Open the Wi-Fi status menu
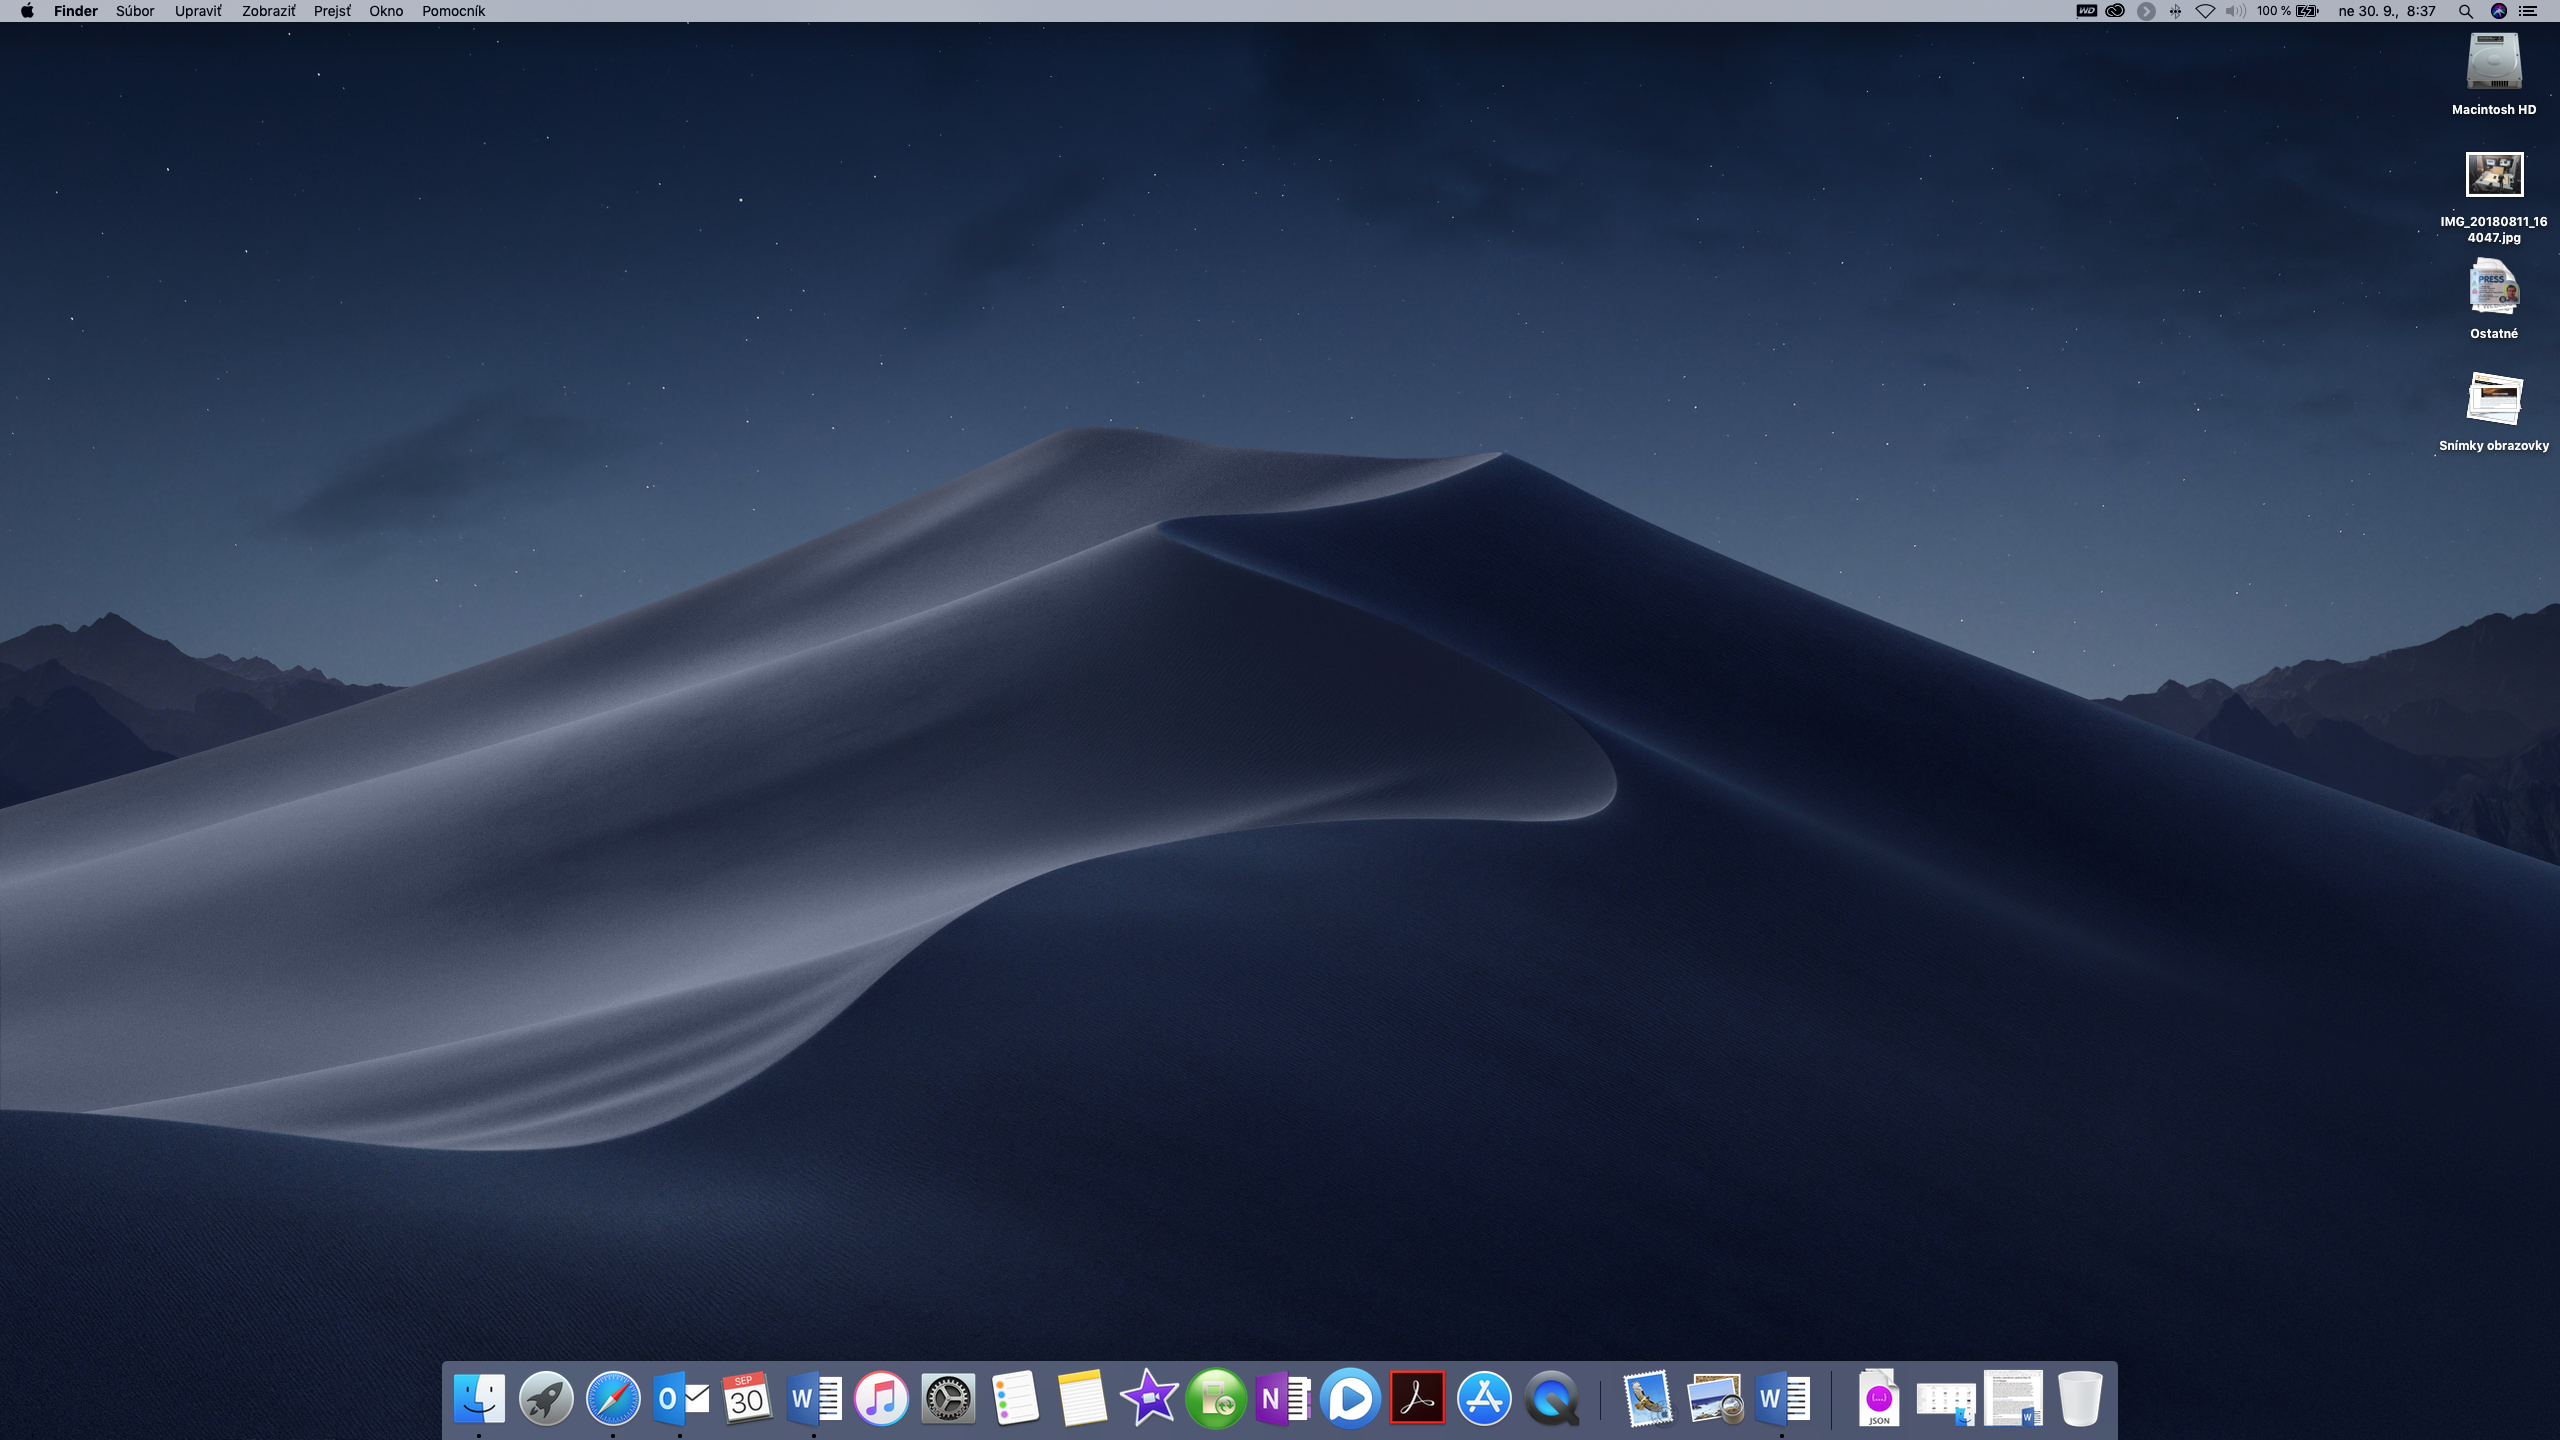The width and height of the screenshot is (2560, 1440). tap(2205, 11)
